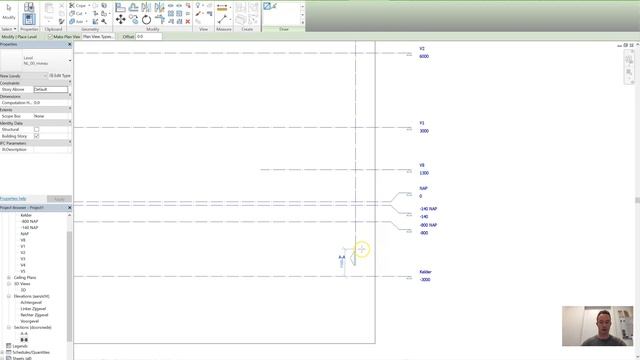
Task: Click the presenter webcam thumbnail
Action: coord(598,326)
